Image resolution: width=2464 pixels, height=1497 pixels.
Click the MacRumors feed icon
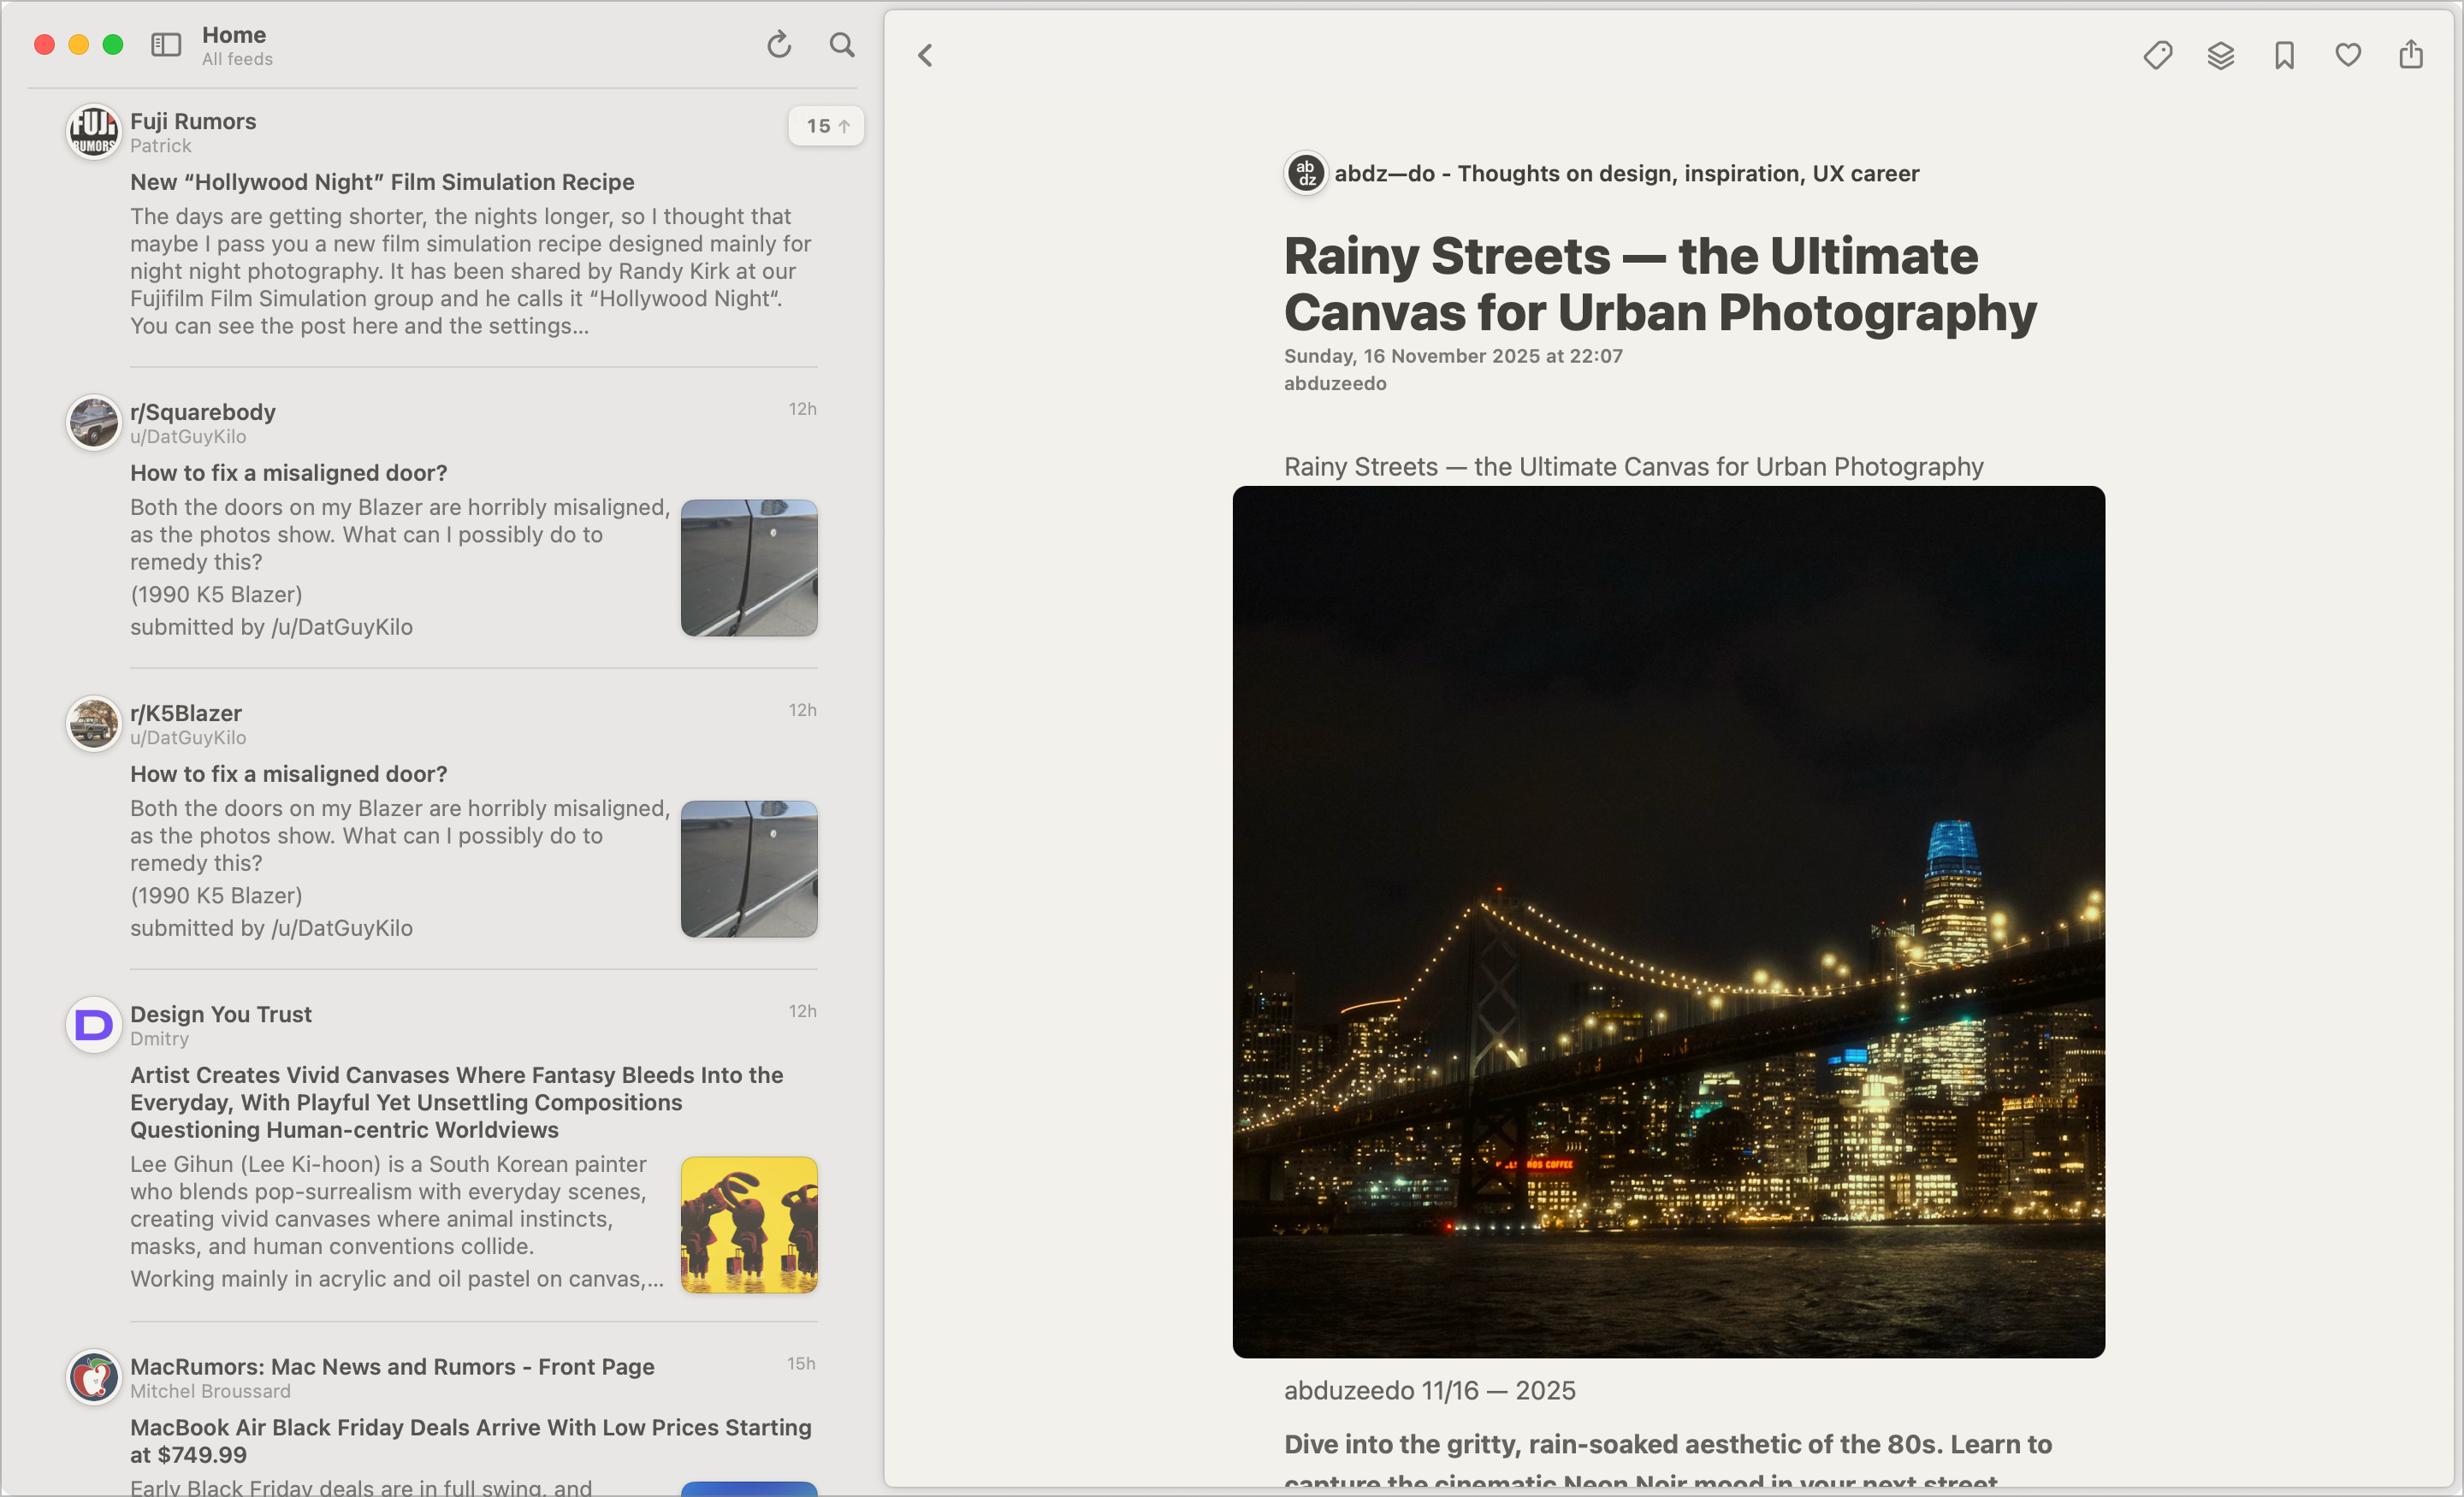click(92, 1377)
